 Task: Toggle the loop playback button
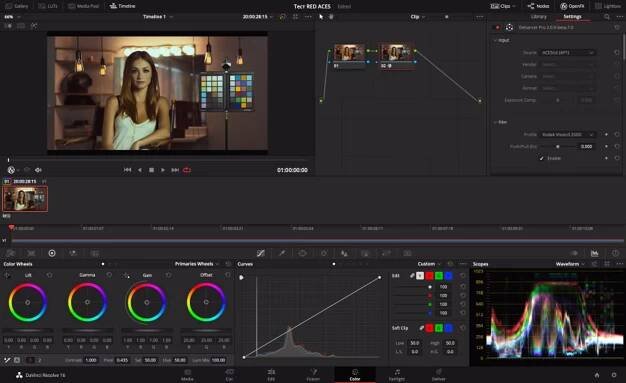[x=186, y=170]
